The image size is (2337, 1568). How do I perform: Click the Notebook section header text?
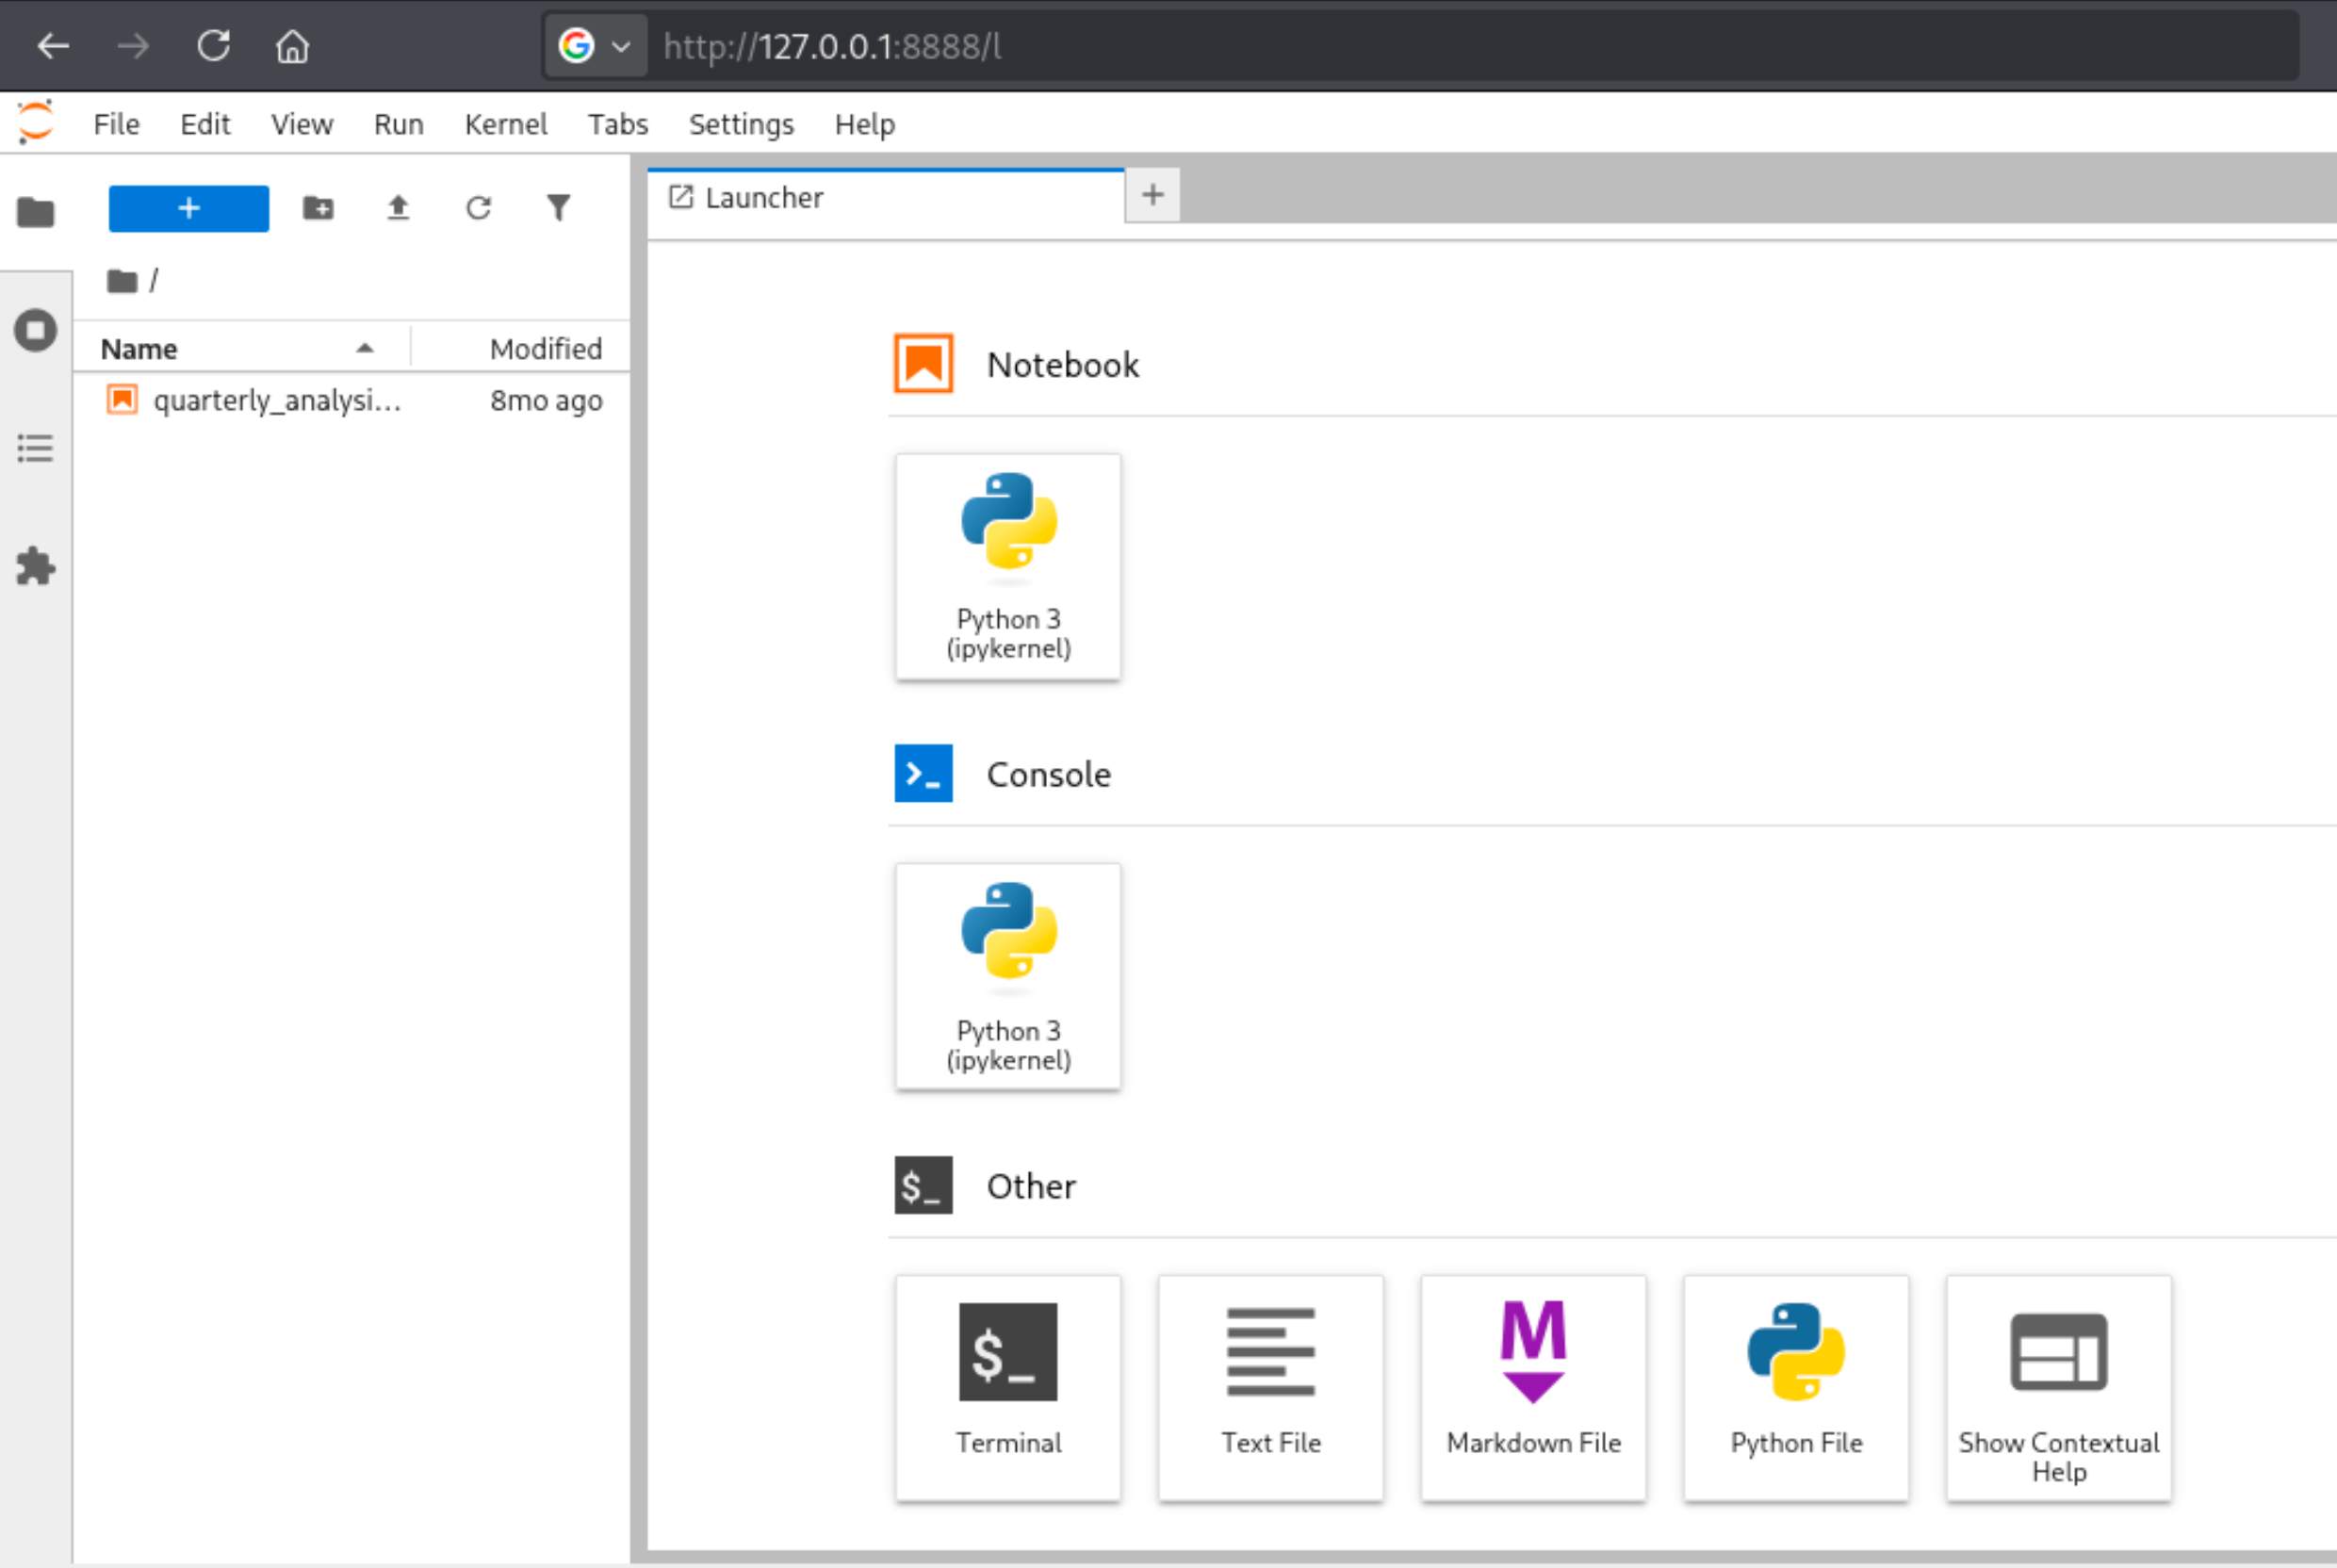coord(1063,365)
